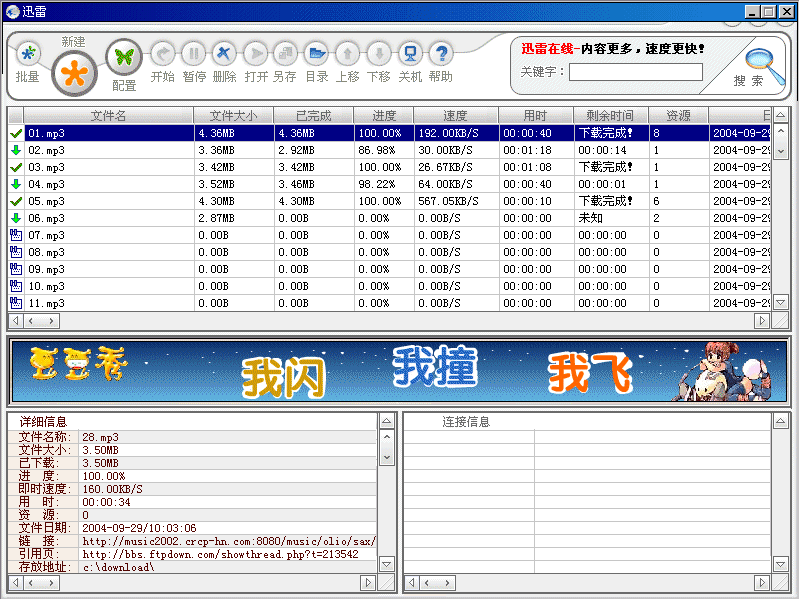
Task: Sort by the 文件大小 column header
Action: click(234, 115)
